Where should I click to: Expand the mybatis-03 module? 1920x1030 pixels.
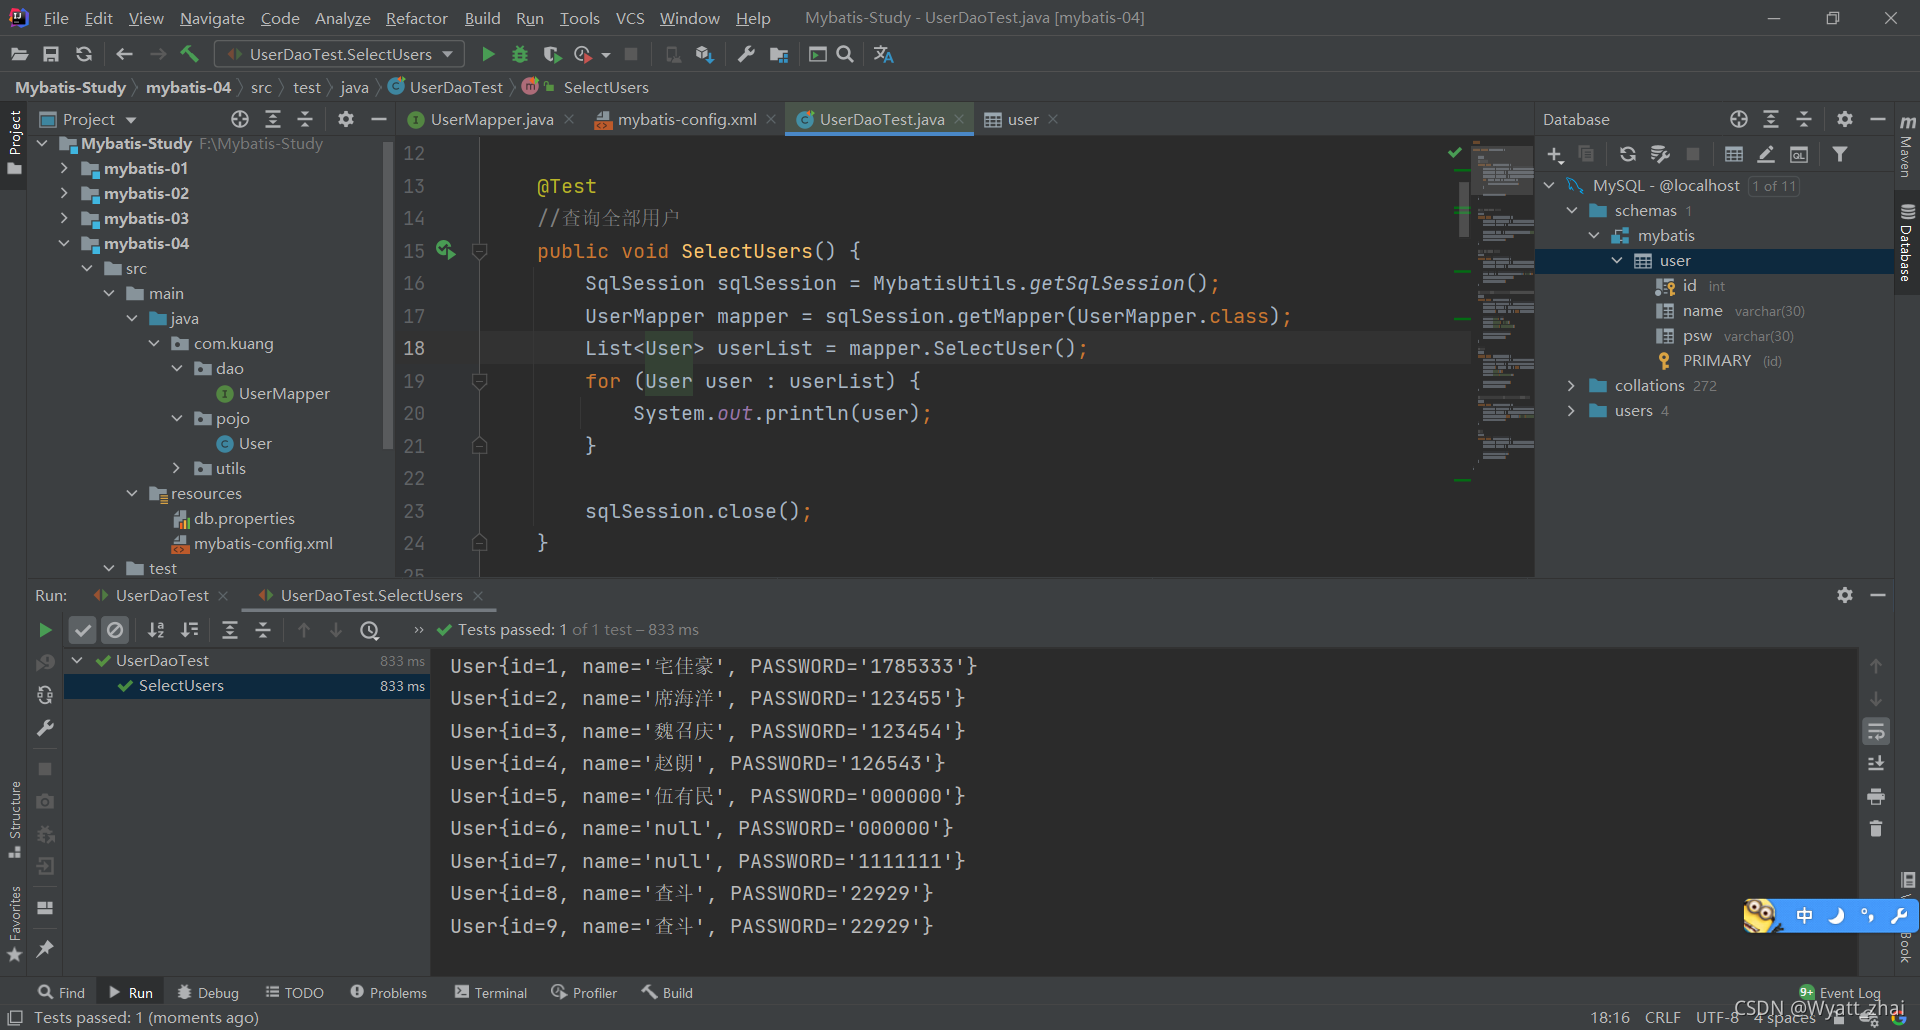pos(64,218)
